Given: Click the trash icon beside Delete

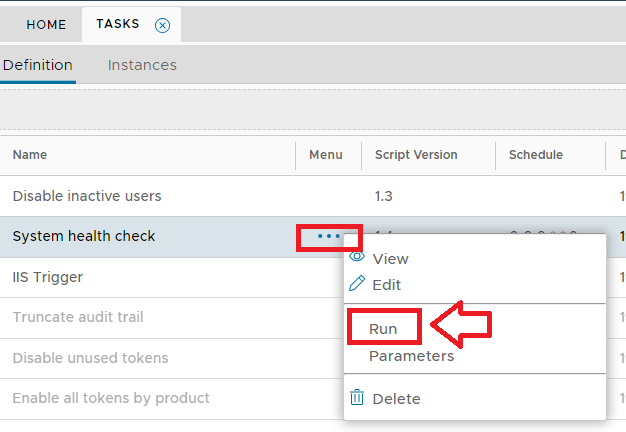Looking at the screenshot, I should click(357, 398).
